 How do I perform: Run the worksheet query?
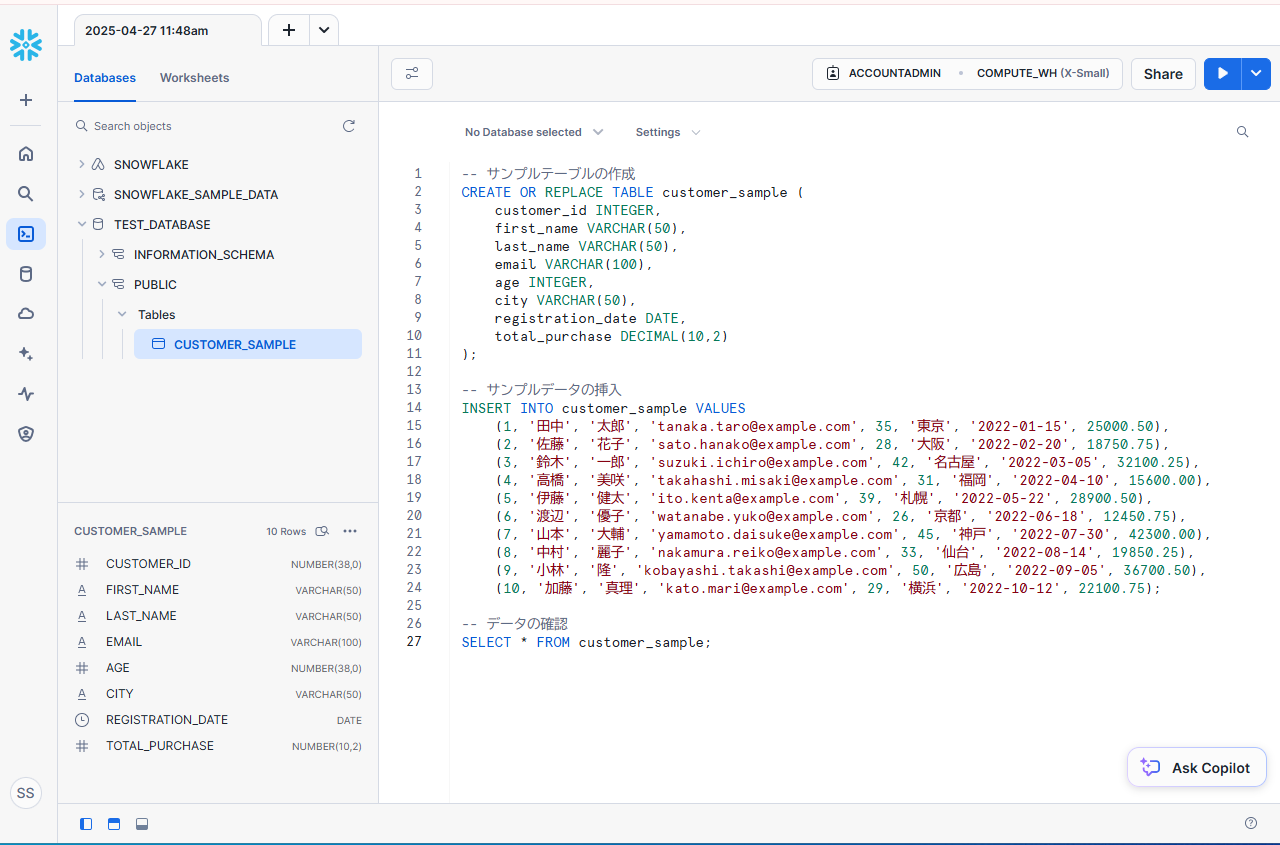1222,74
